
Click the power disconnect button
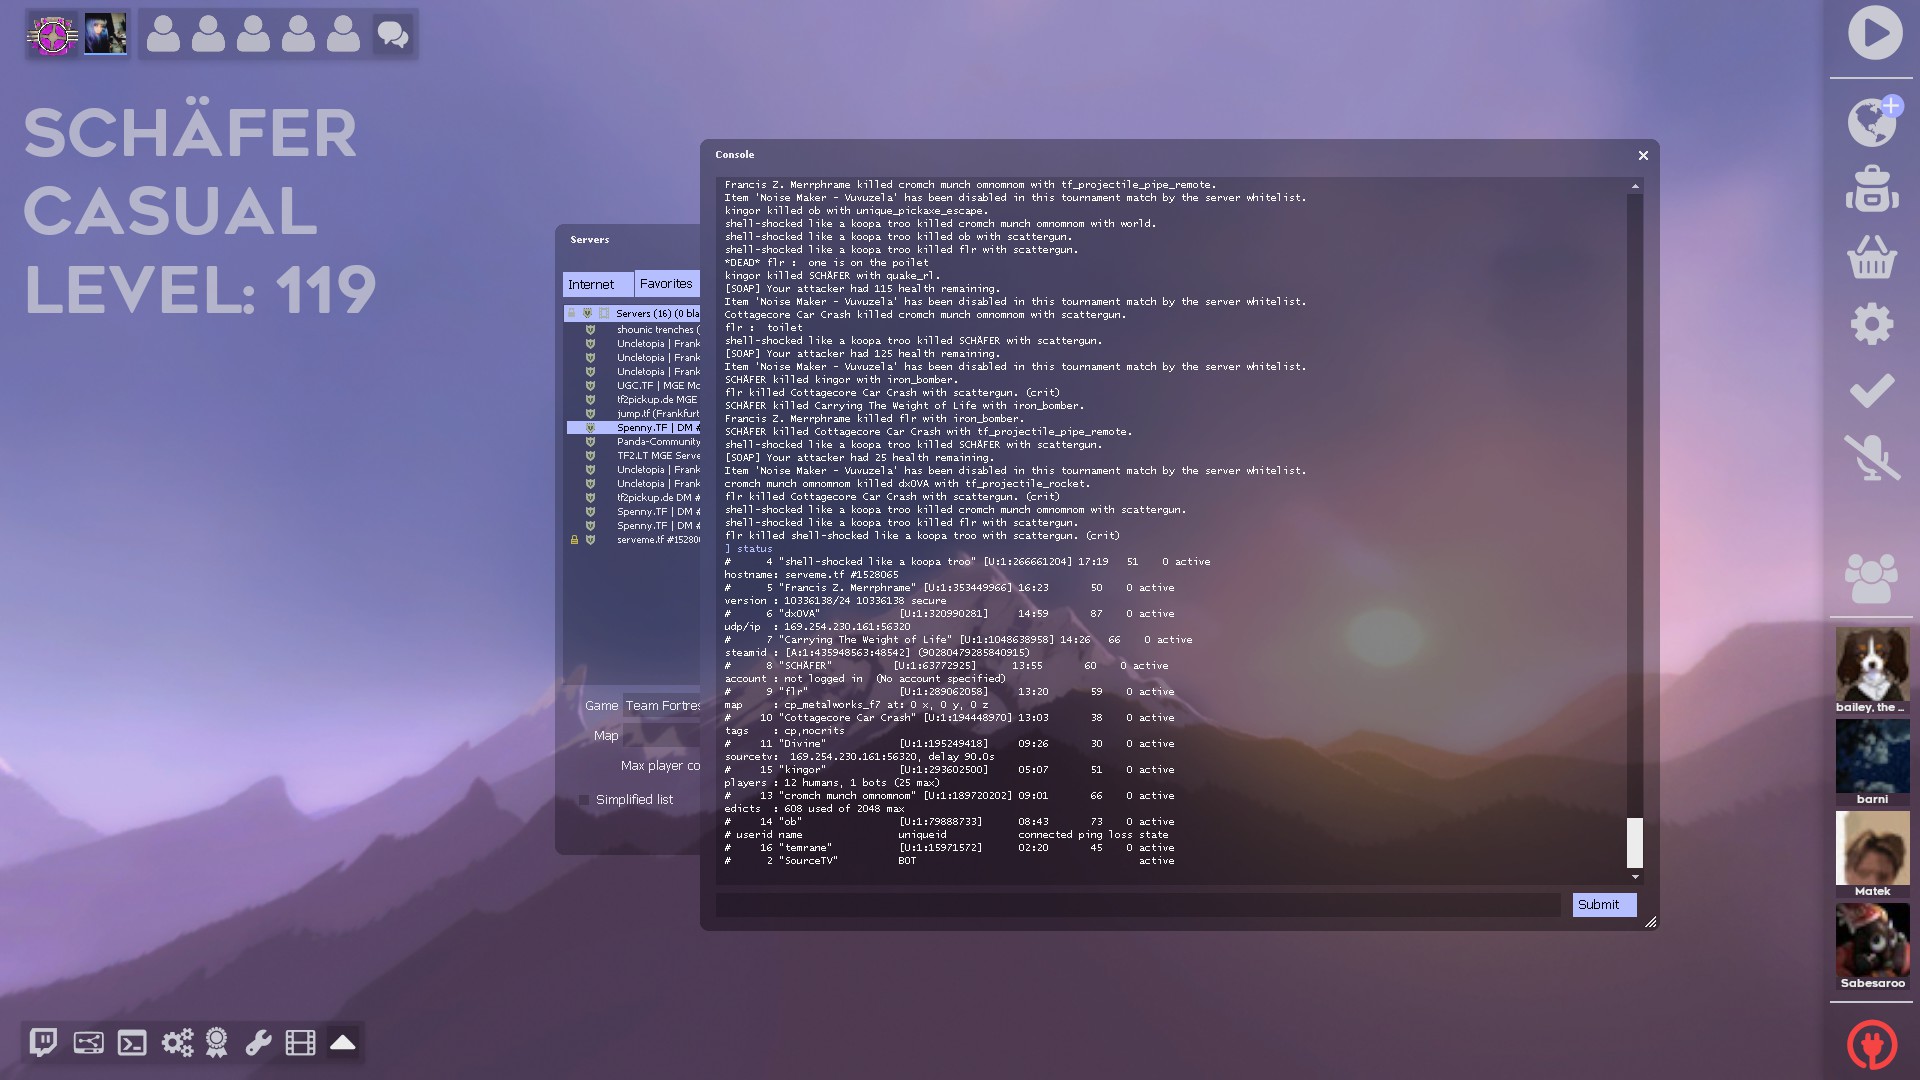click(1871, 1044)
